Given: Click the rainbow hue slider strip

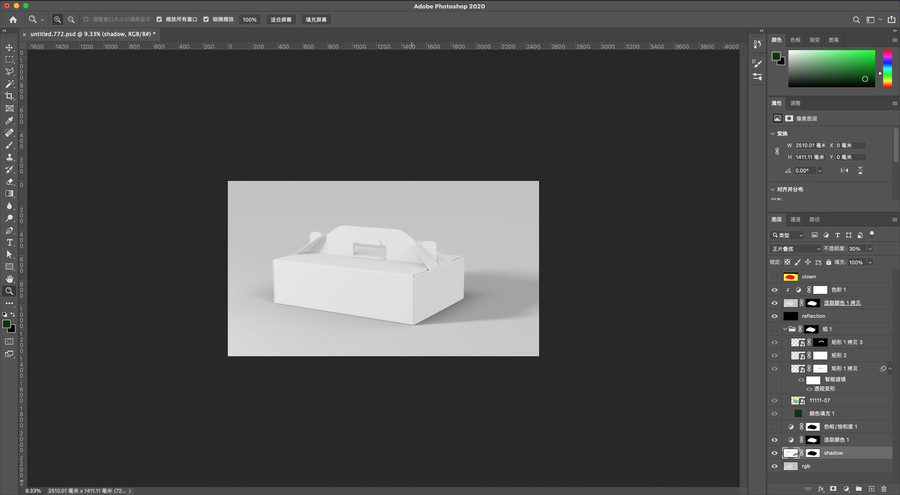Looking at the screenshot, I should 887,68.
